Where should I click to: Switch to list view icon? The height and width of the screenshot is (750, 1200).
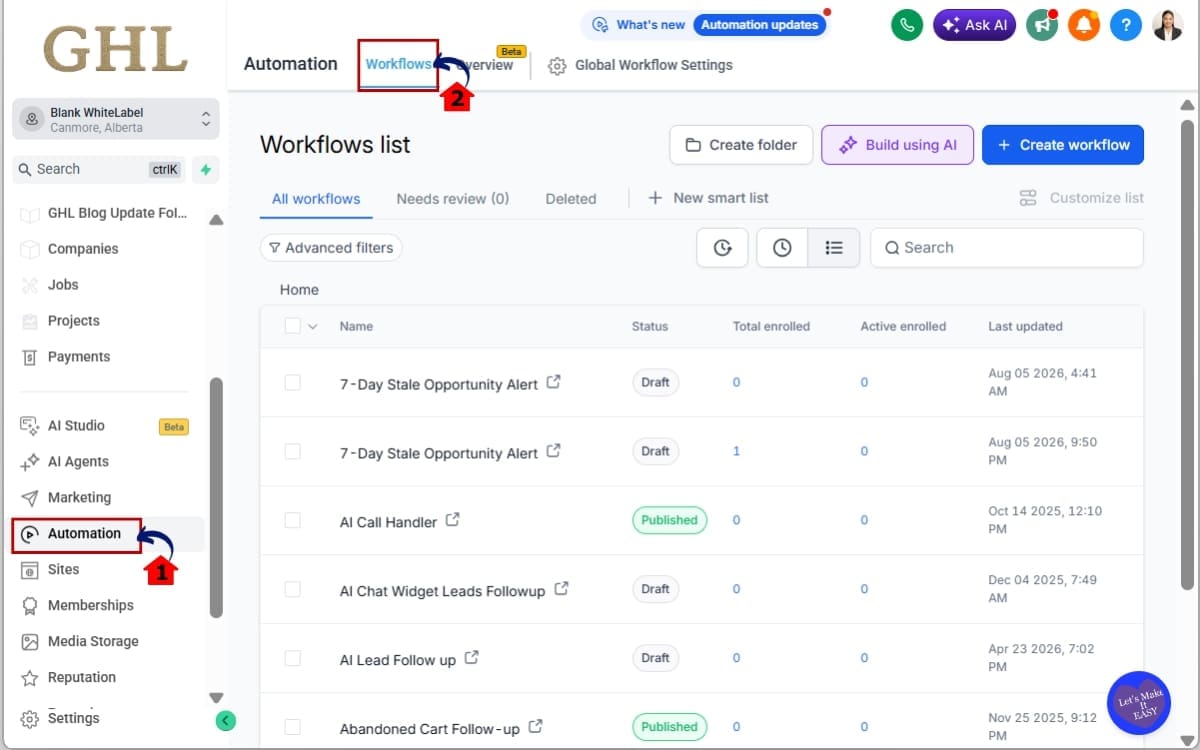(x=834, y=248)
